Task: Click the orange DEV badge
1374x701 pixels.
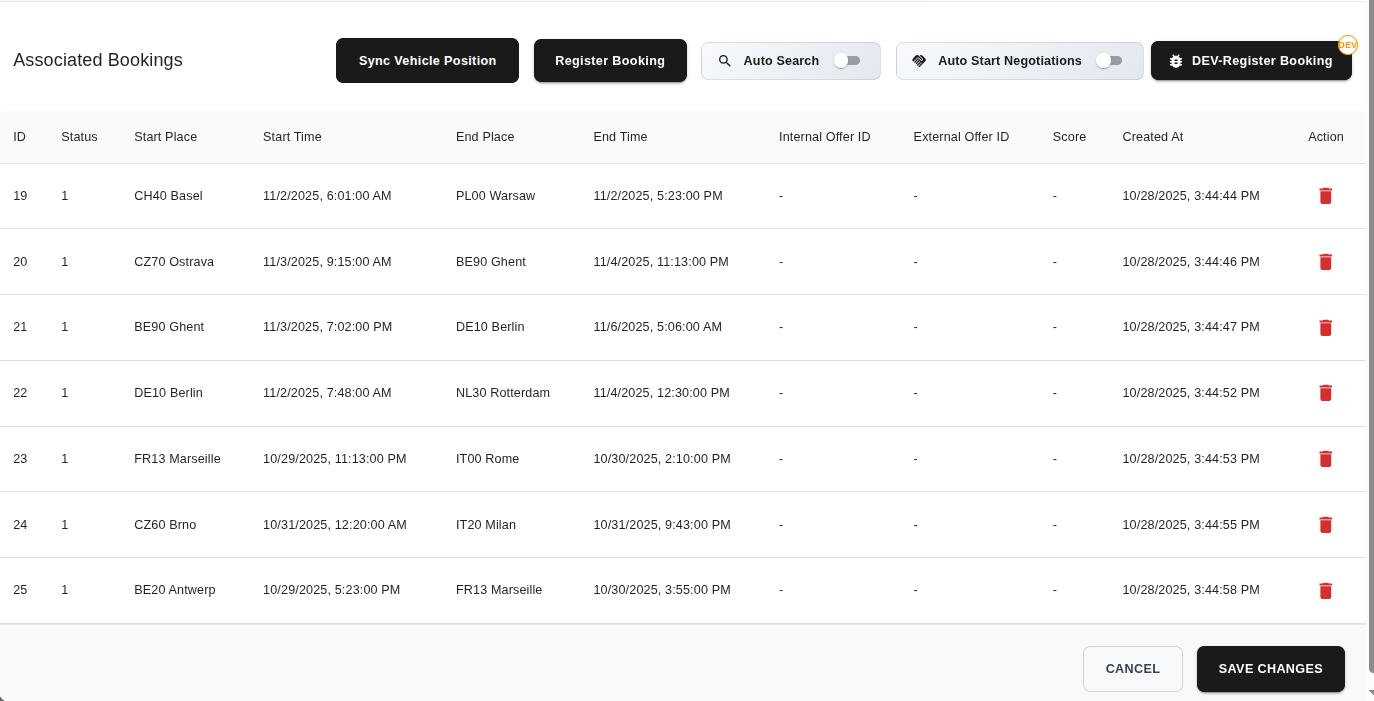Action: [x=1350, y=45]
